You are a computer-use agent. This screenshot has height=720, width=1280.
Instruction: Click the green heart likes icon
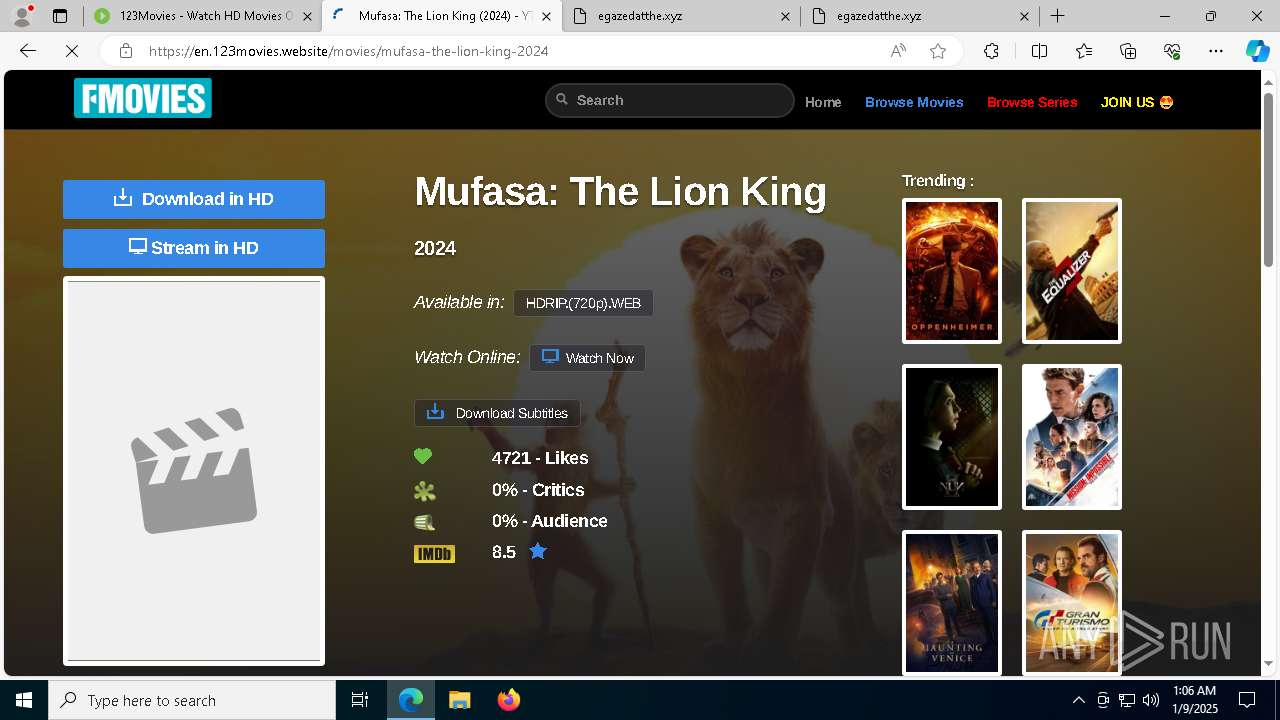(x=423, y=457)
